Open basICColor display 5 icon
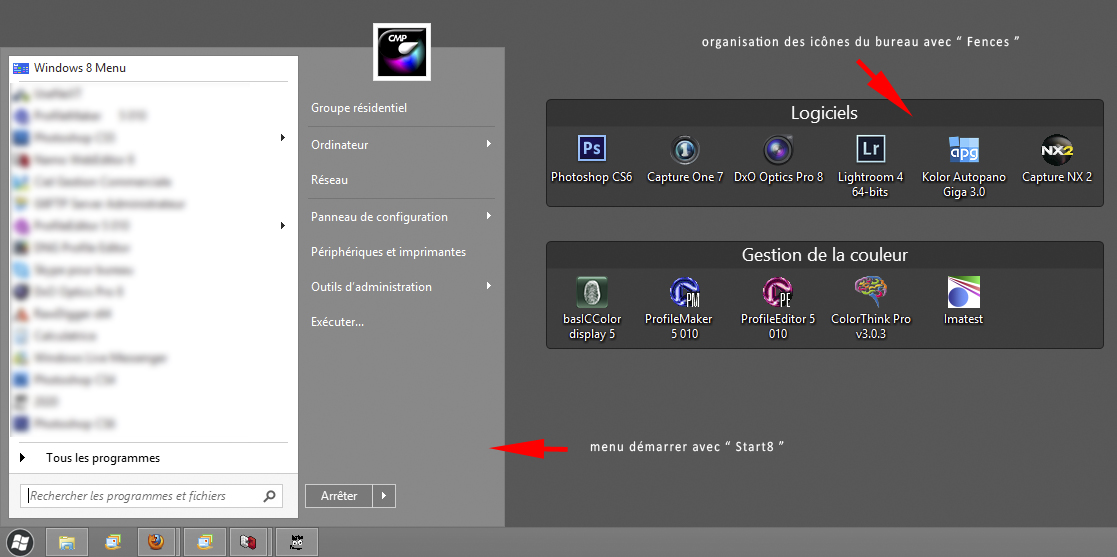The width and height of the screenshot is (1117, 557). pyautogui.click(x=592, y=308)
